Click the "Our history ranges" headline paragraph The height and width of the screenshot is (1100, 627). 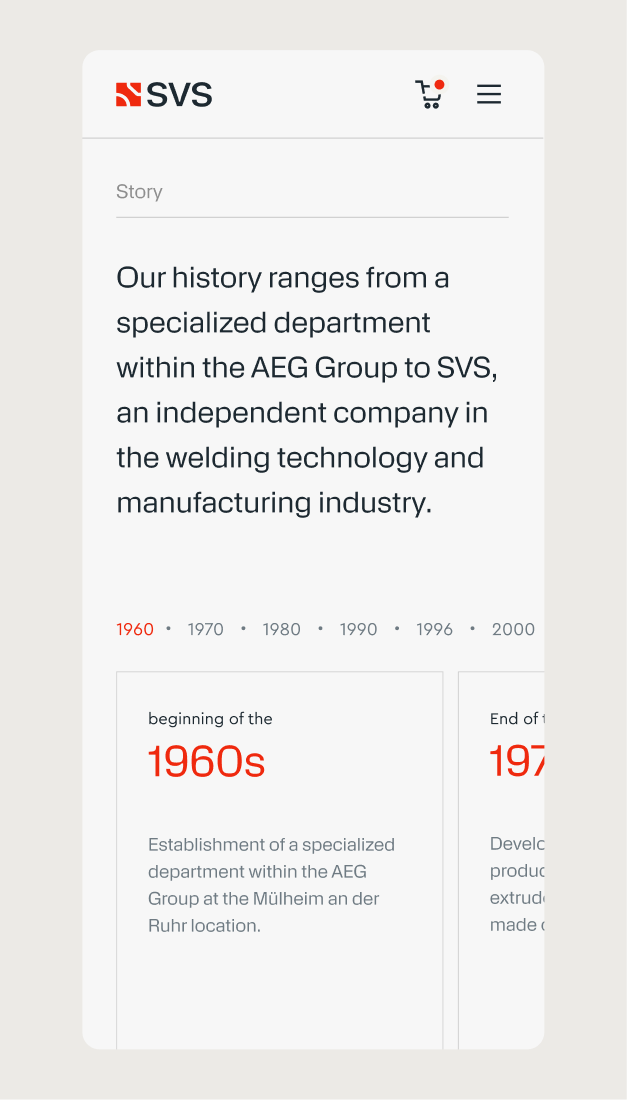pos(307,390)
